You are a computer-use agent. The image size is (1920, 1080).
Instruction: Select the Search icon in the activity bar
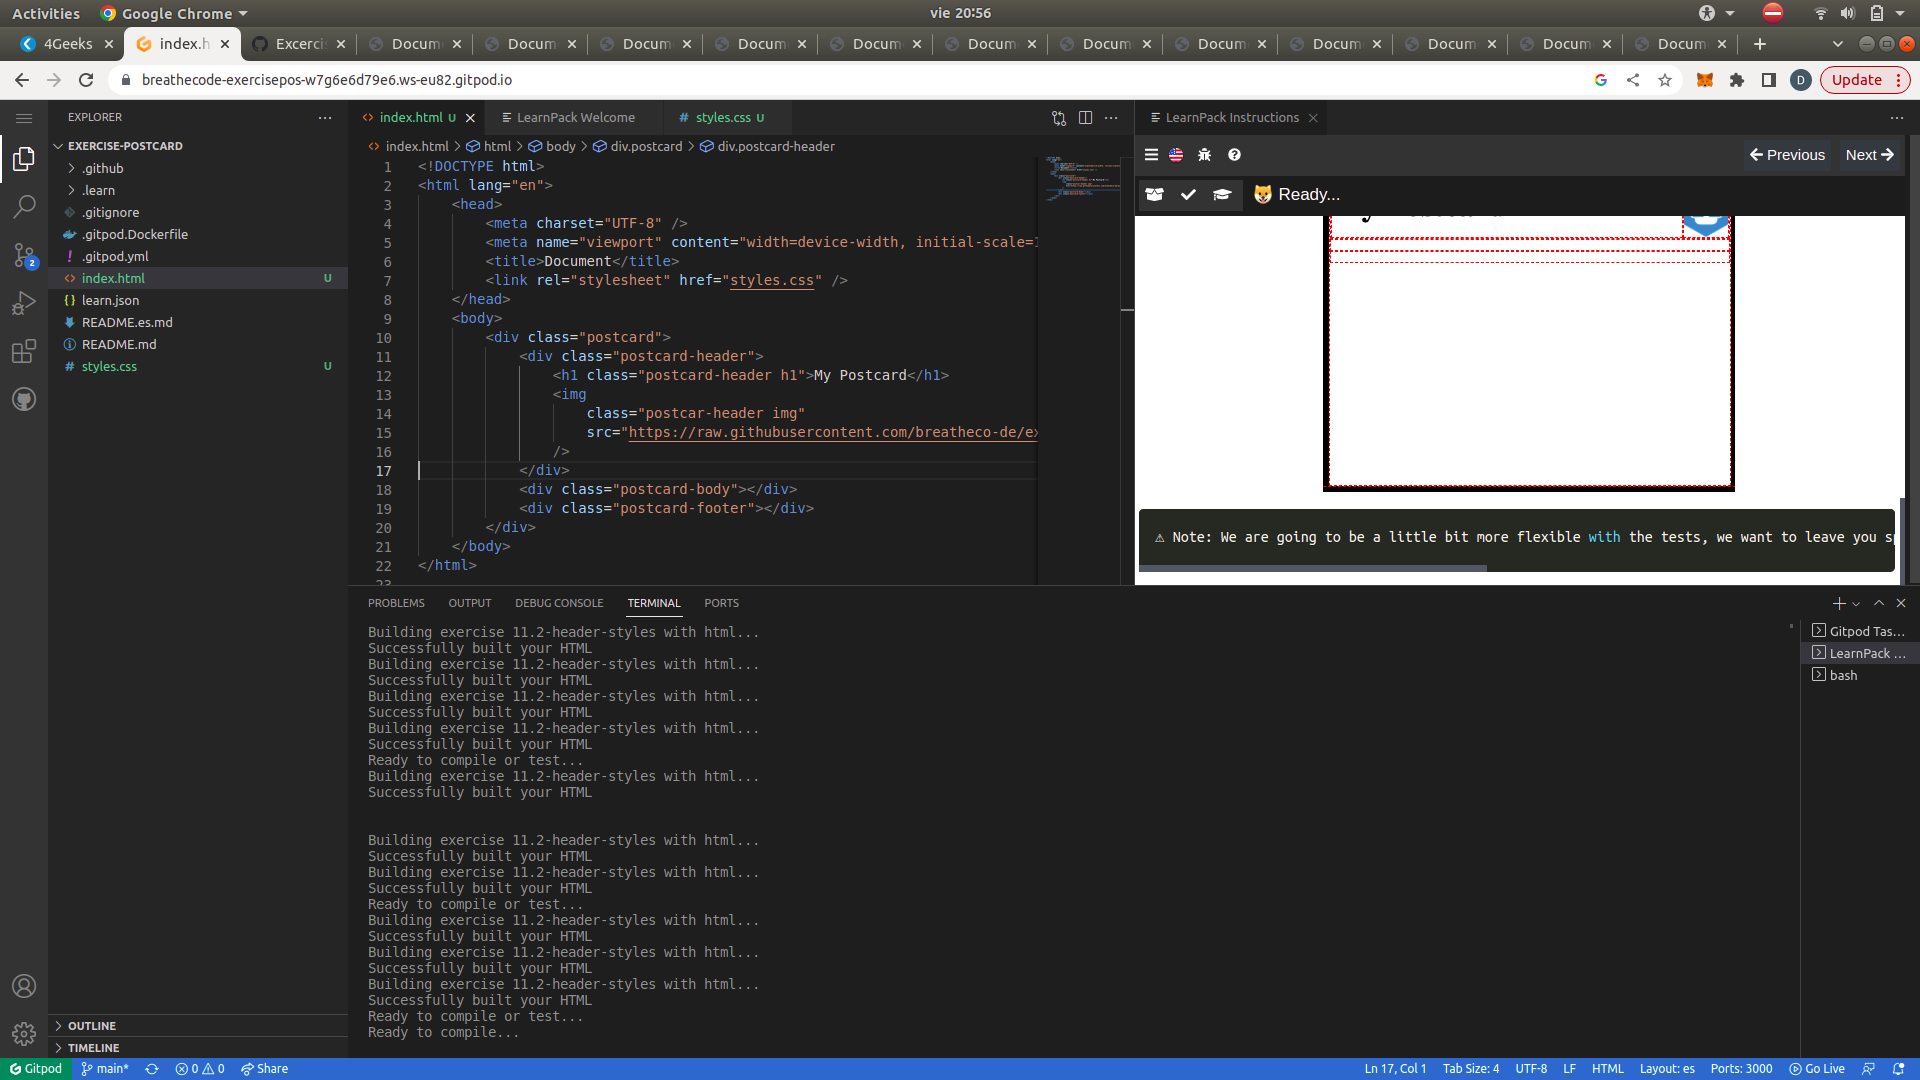click(24, 206)
